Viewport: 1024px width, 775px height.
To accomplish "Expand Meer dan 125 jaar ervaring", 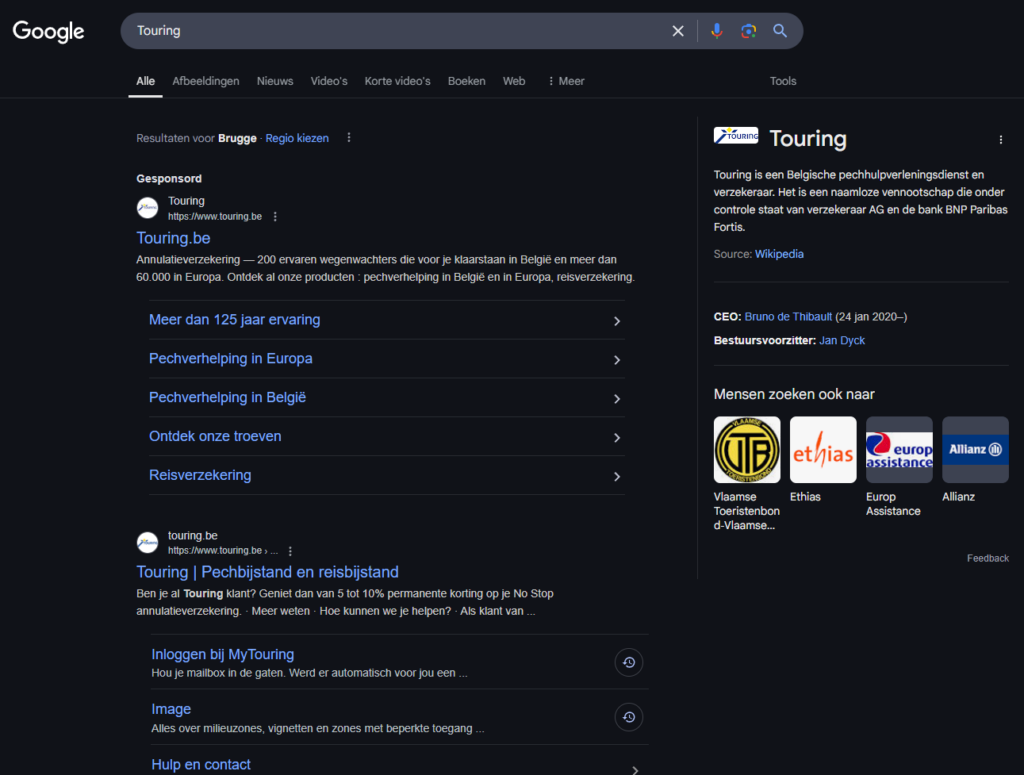I will click(387, 320).
